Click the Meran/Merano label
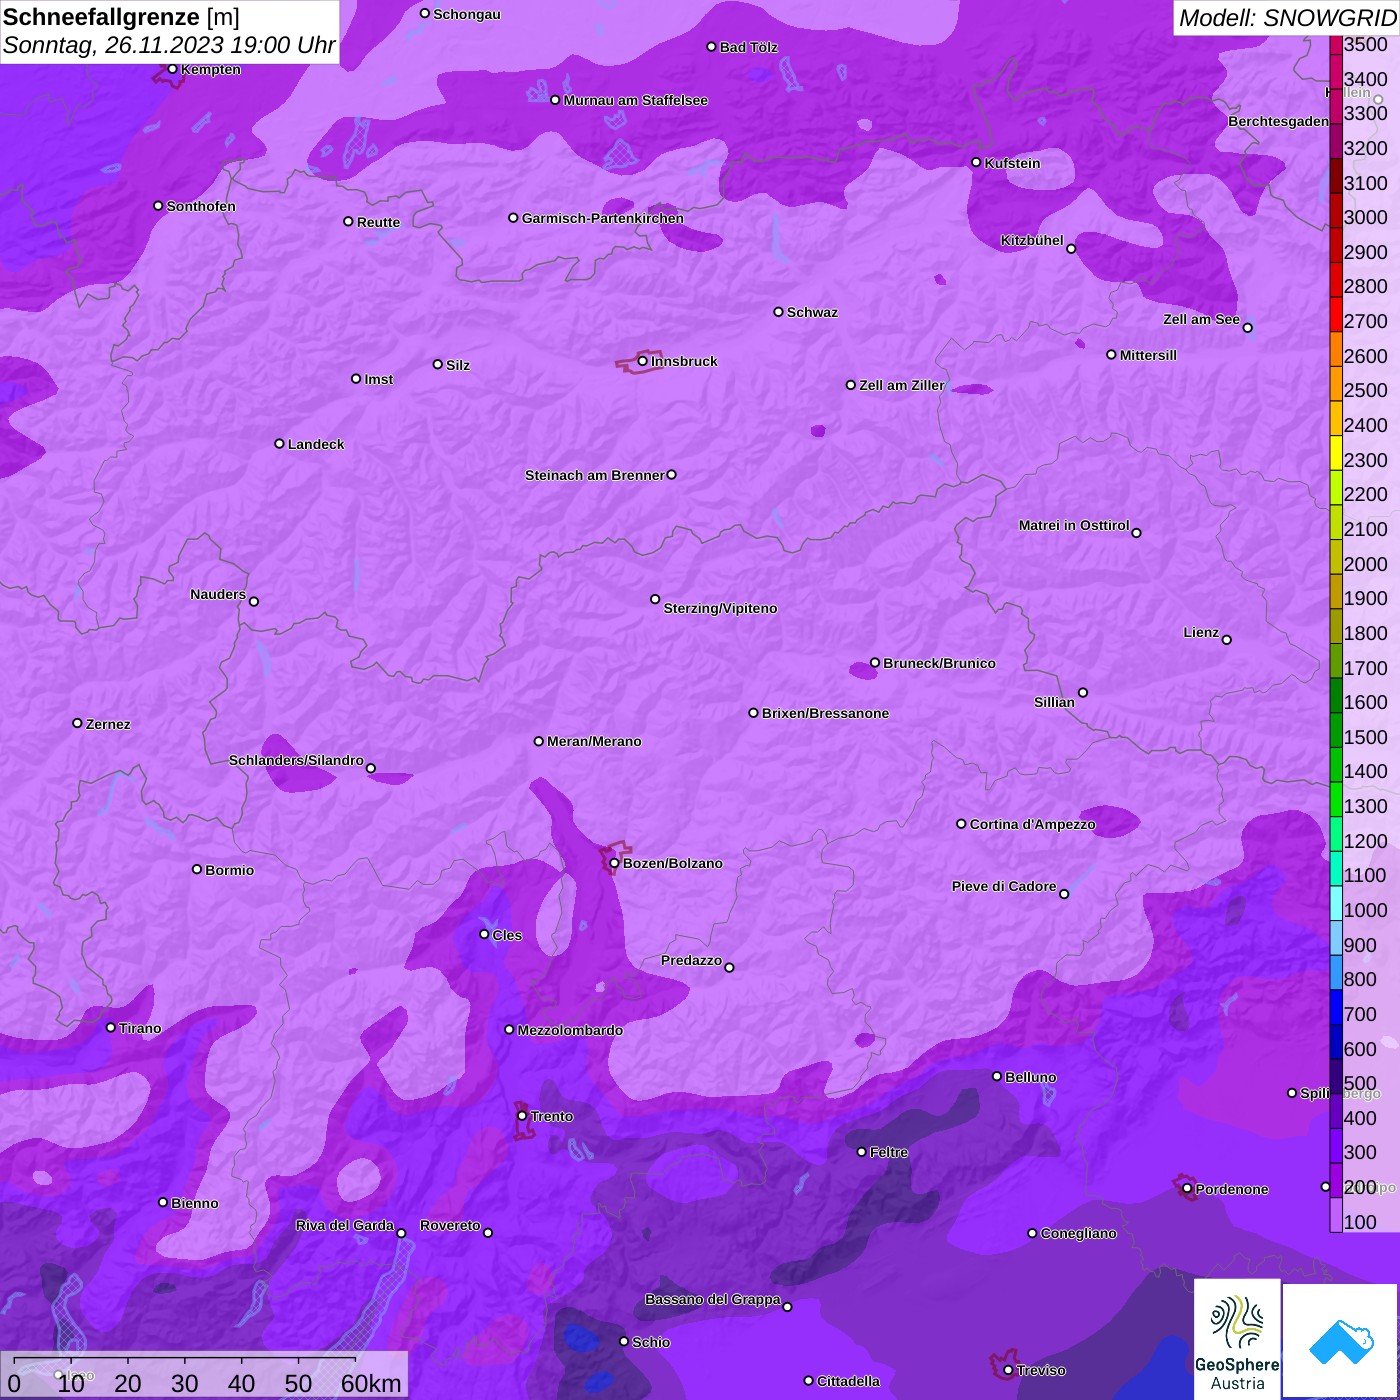The image size is (1400, 1400). 594,741
